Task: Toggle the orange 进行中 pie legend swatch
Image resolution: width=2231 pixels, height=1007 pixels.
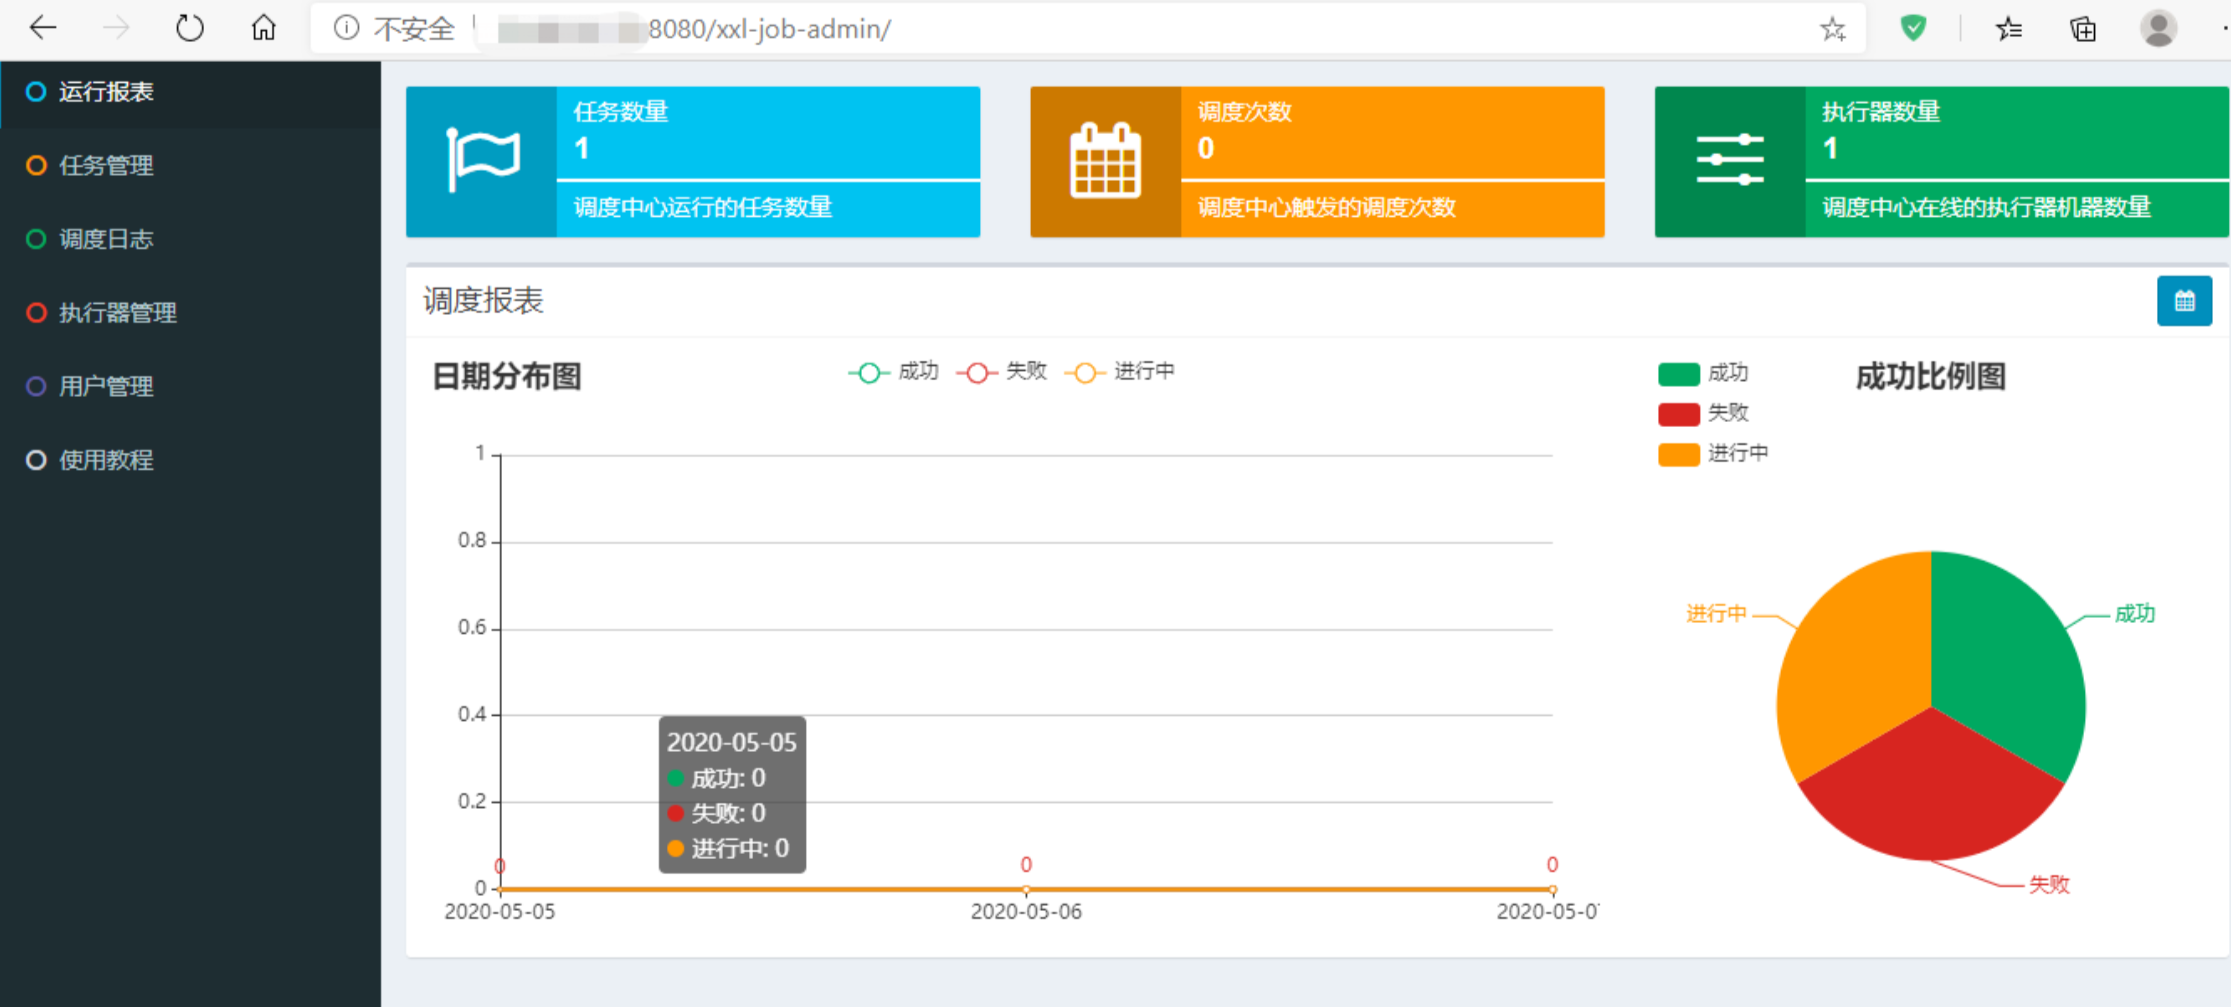Action: (1679, 454)
